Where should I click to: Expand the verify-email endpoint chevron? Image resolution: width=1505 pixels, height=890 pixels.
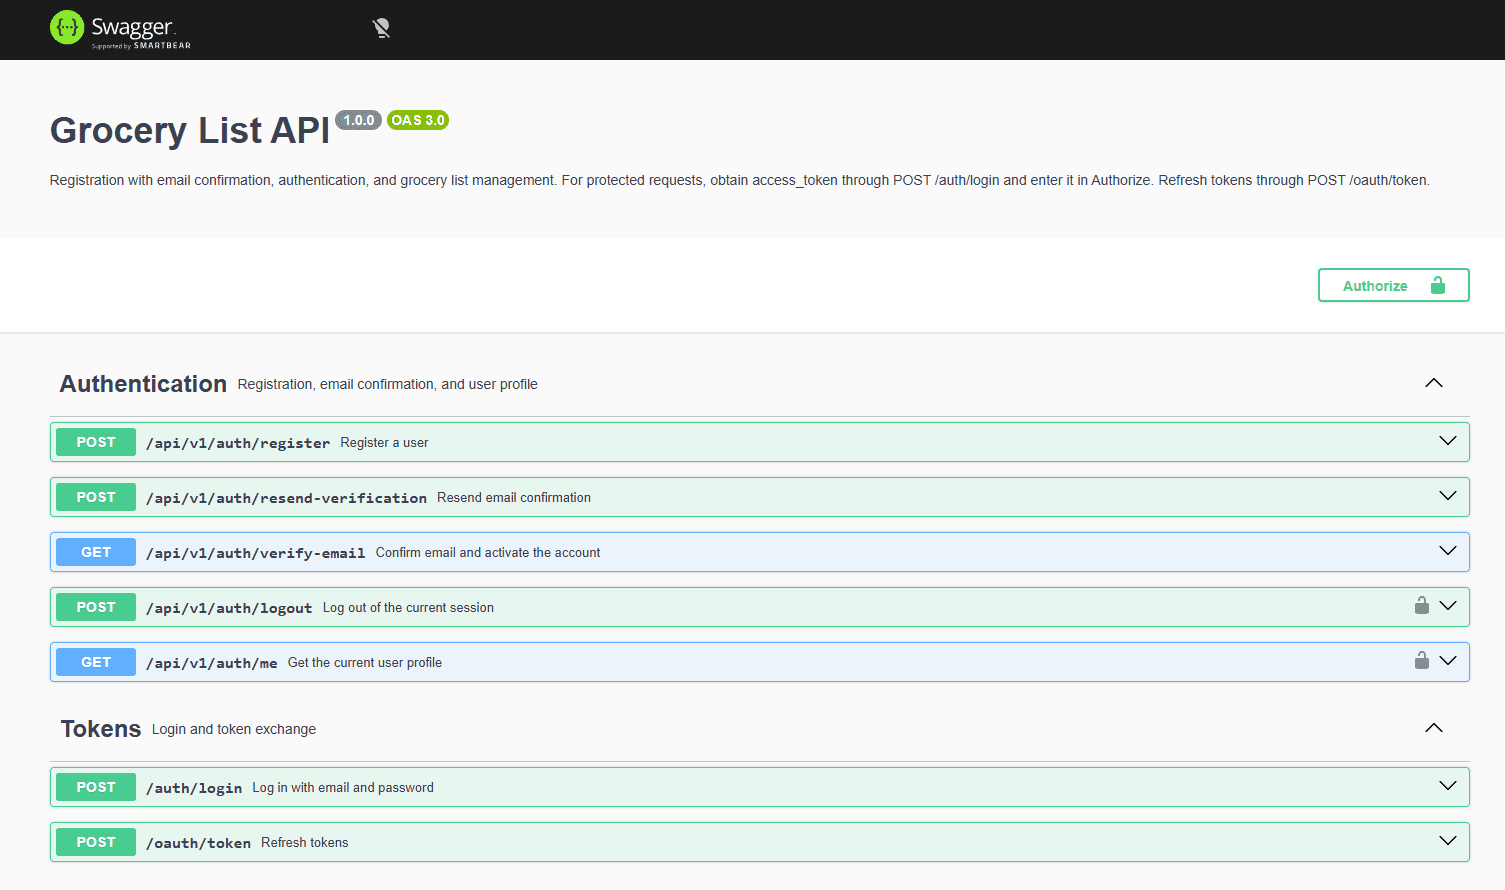(1447, 551)
